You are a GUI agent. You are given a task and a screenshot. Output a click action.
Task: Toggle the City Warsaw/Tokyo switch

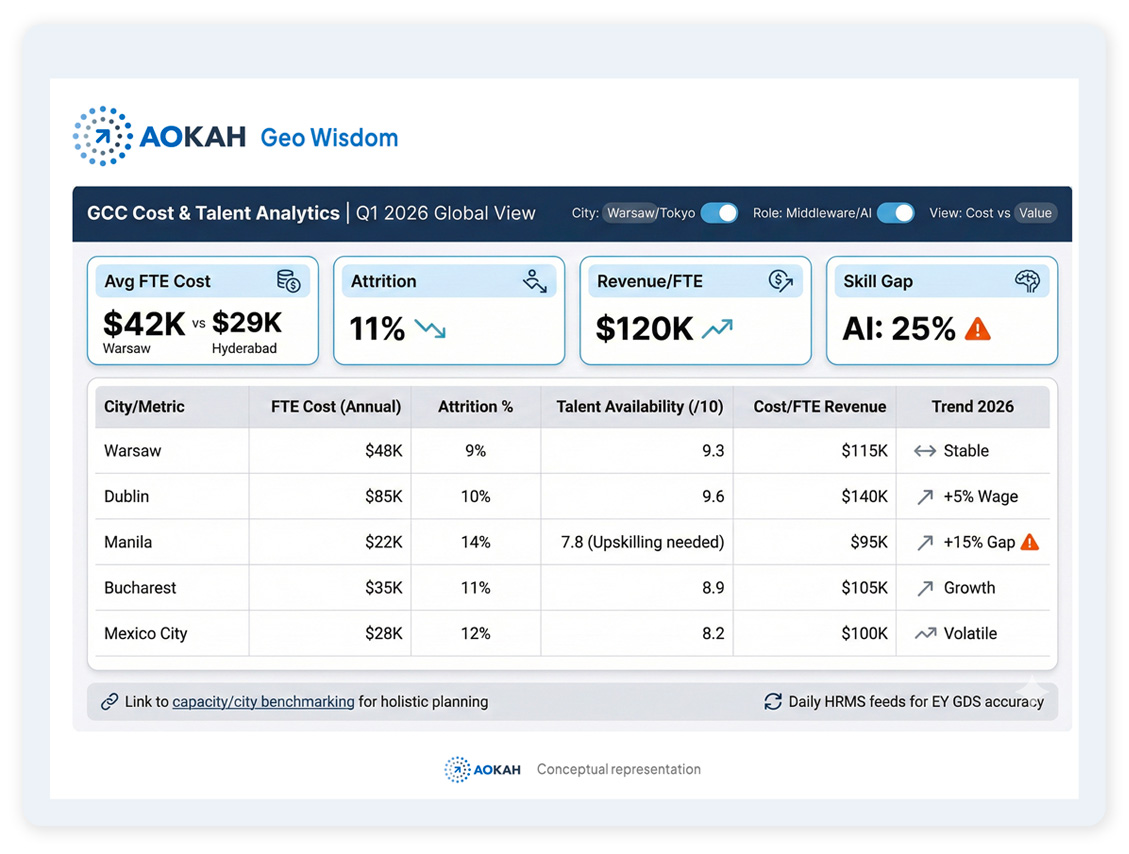(719, 213)
